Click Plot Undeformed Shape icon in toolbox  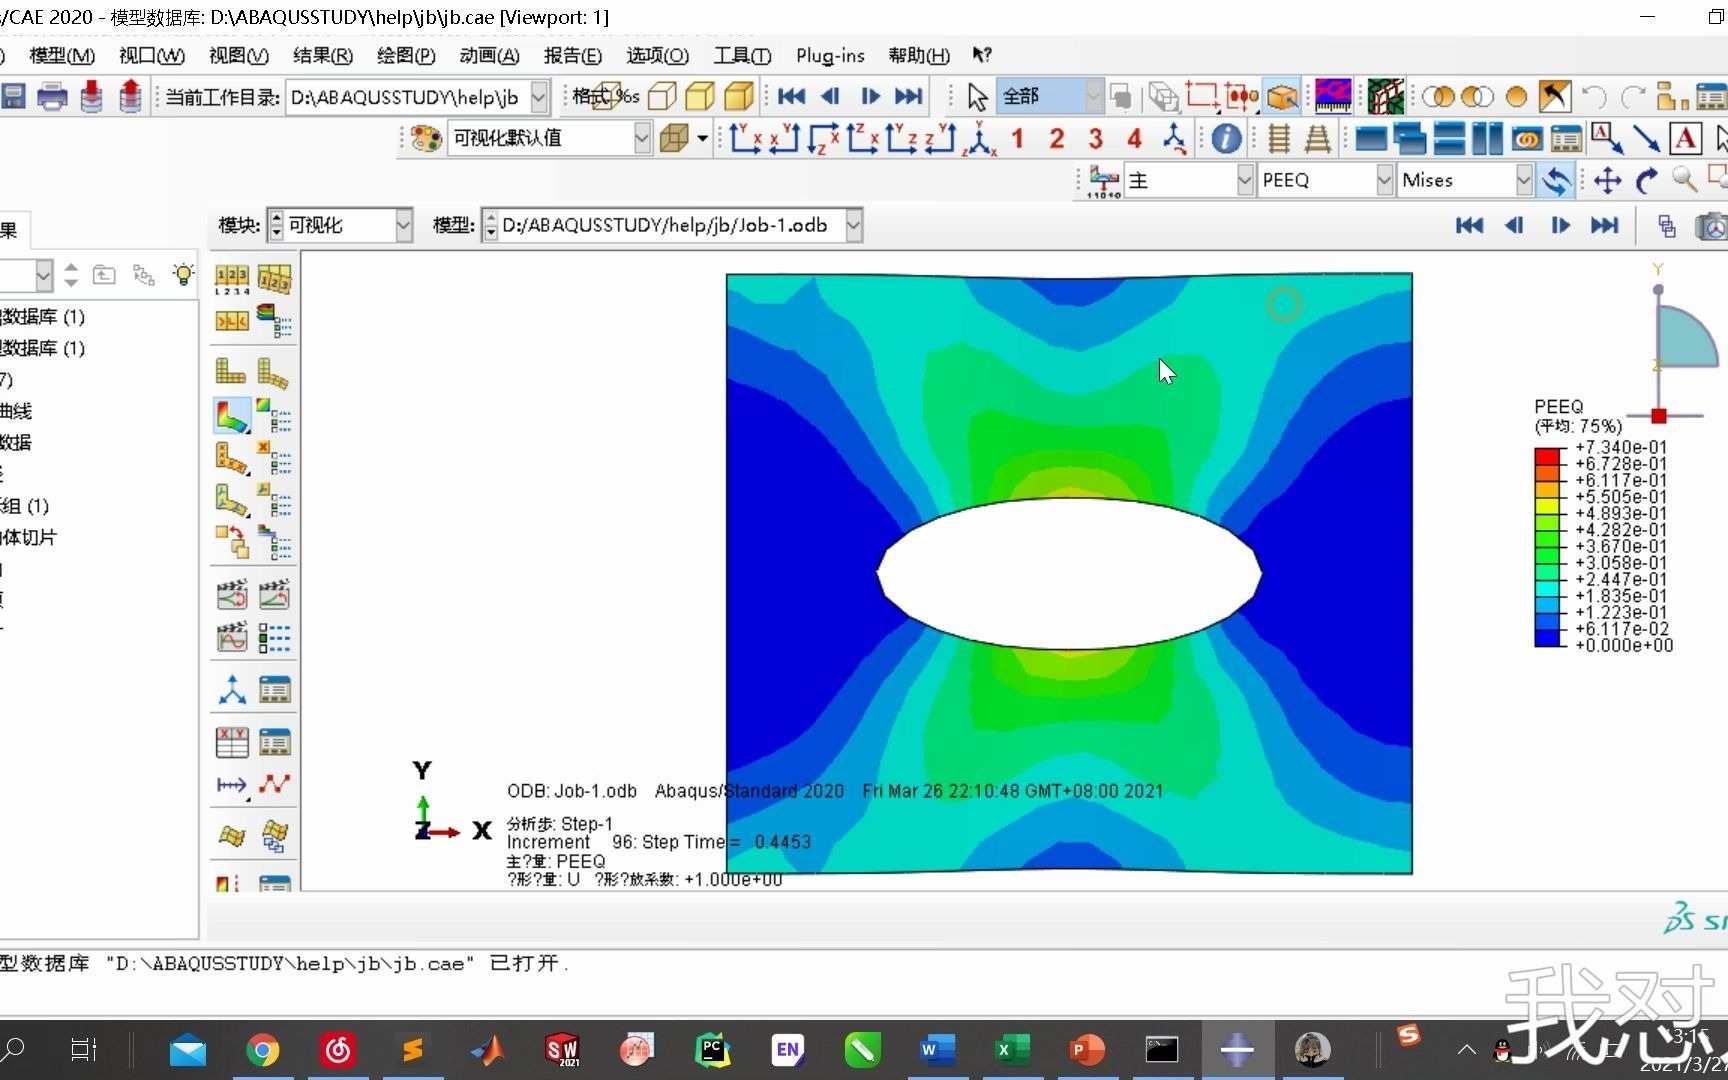coord(231,373)
